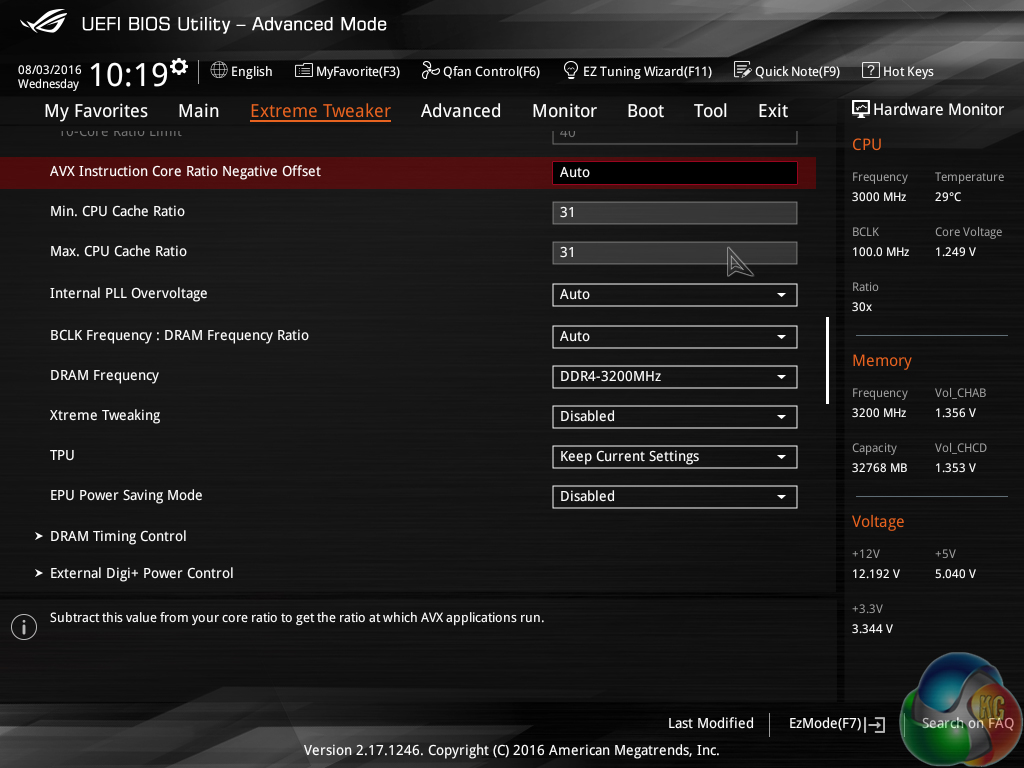Open the Xtreme Tweaking dropdown

(675, 417)
